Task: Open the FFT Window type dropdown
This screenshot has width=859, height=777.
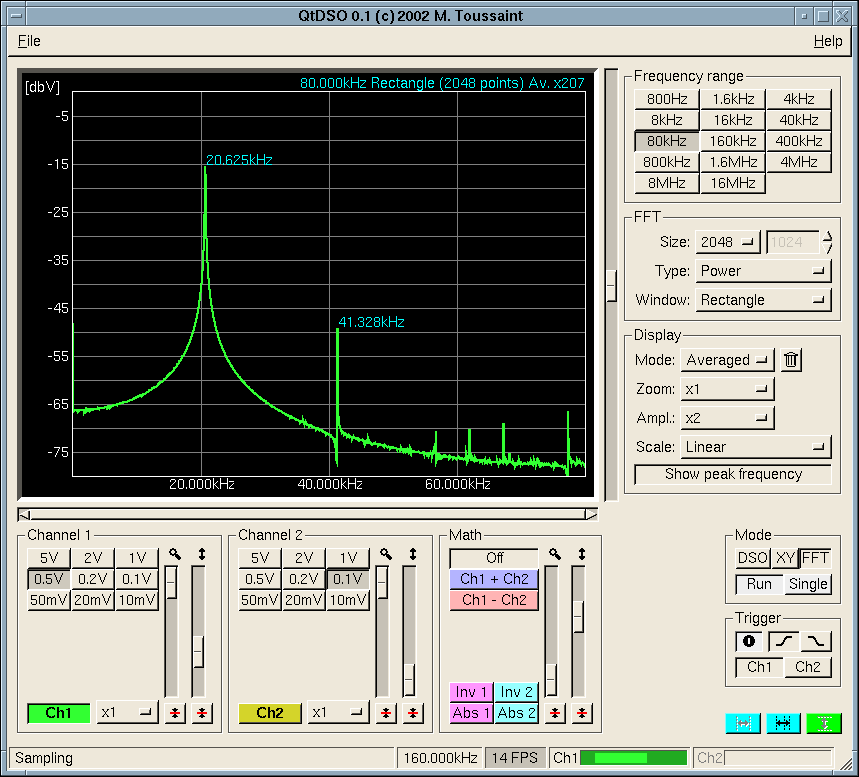Action: pos(763,300)
